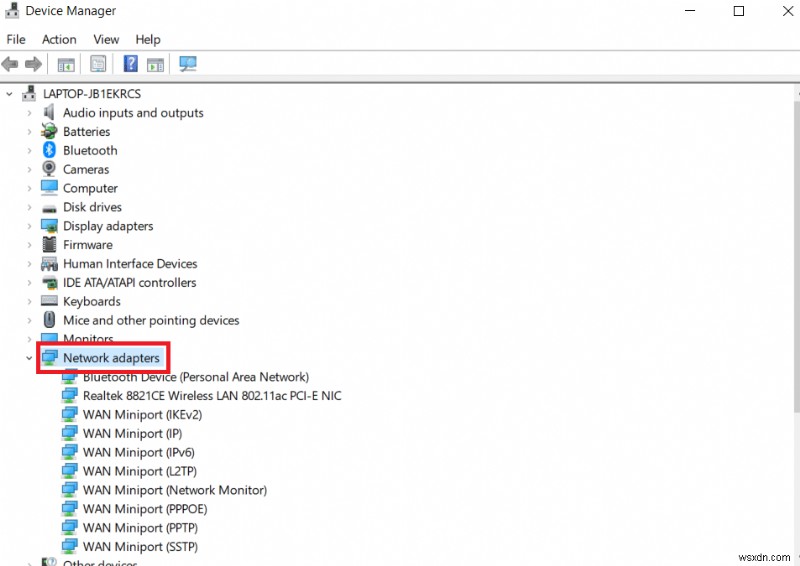Screen dimensions: 800x566
Task: Open the Help menu
Action: (148, 39)
